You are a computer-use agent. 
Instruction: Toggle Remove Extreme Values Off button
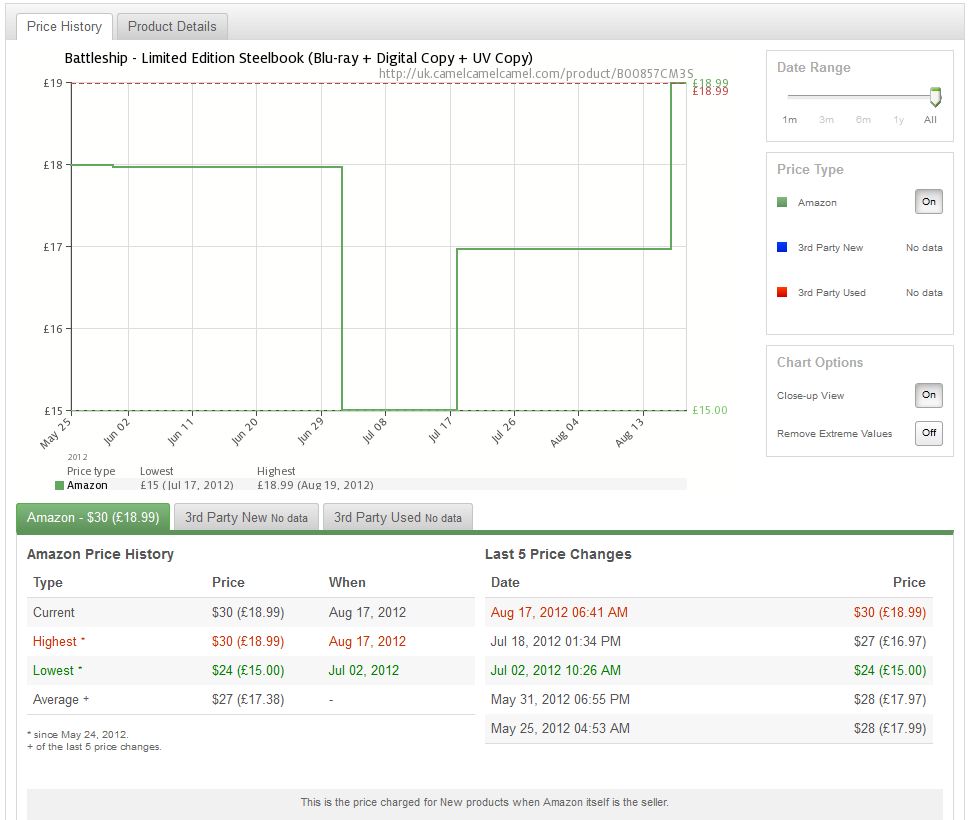click(928, 433)
